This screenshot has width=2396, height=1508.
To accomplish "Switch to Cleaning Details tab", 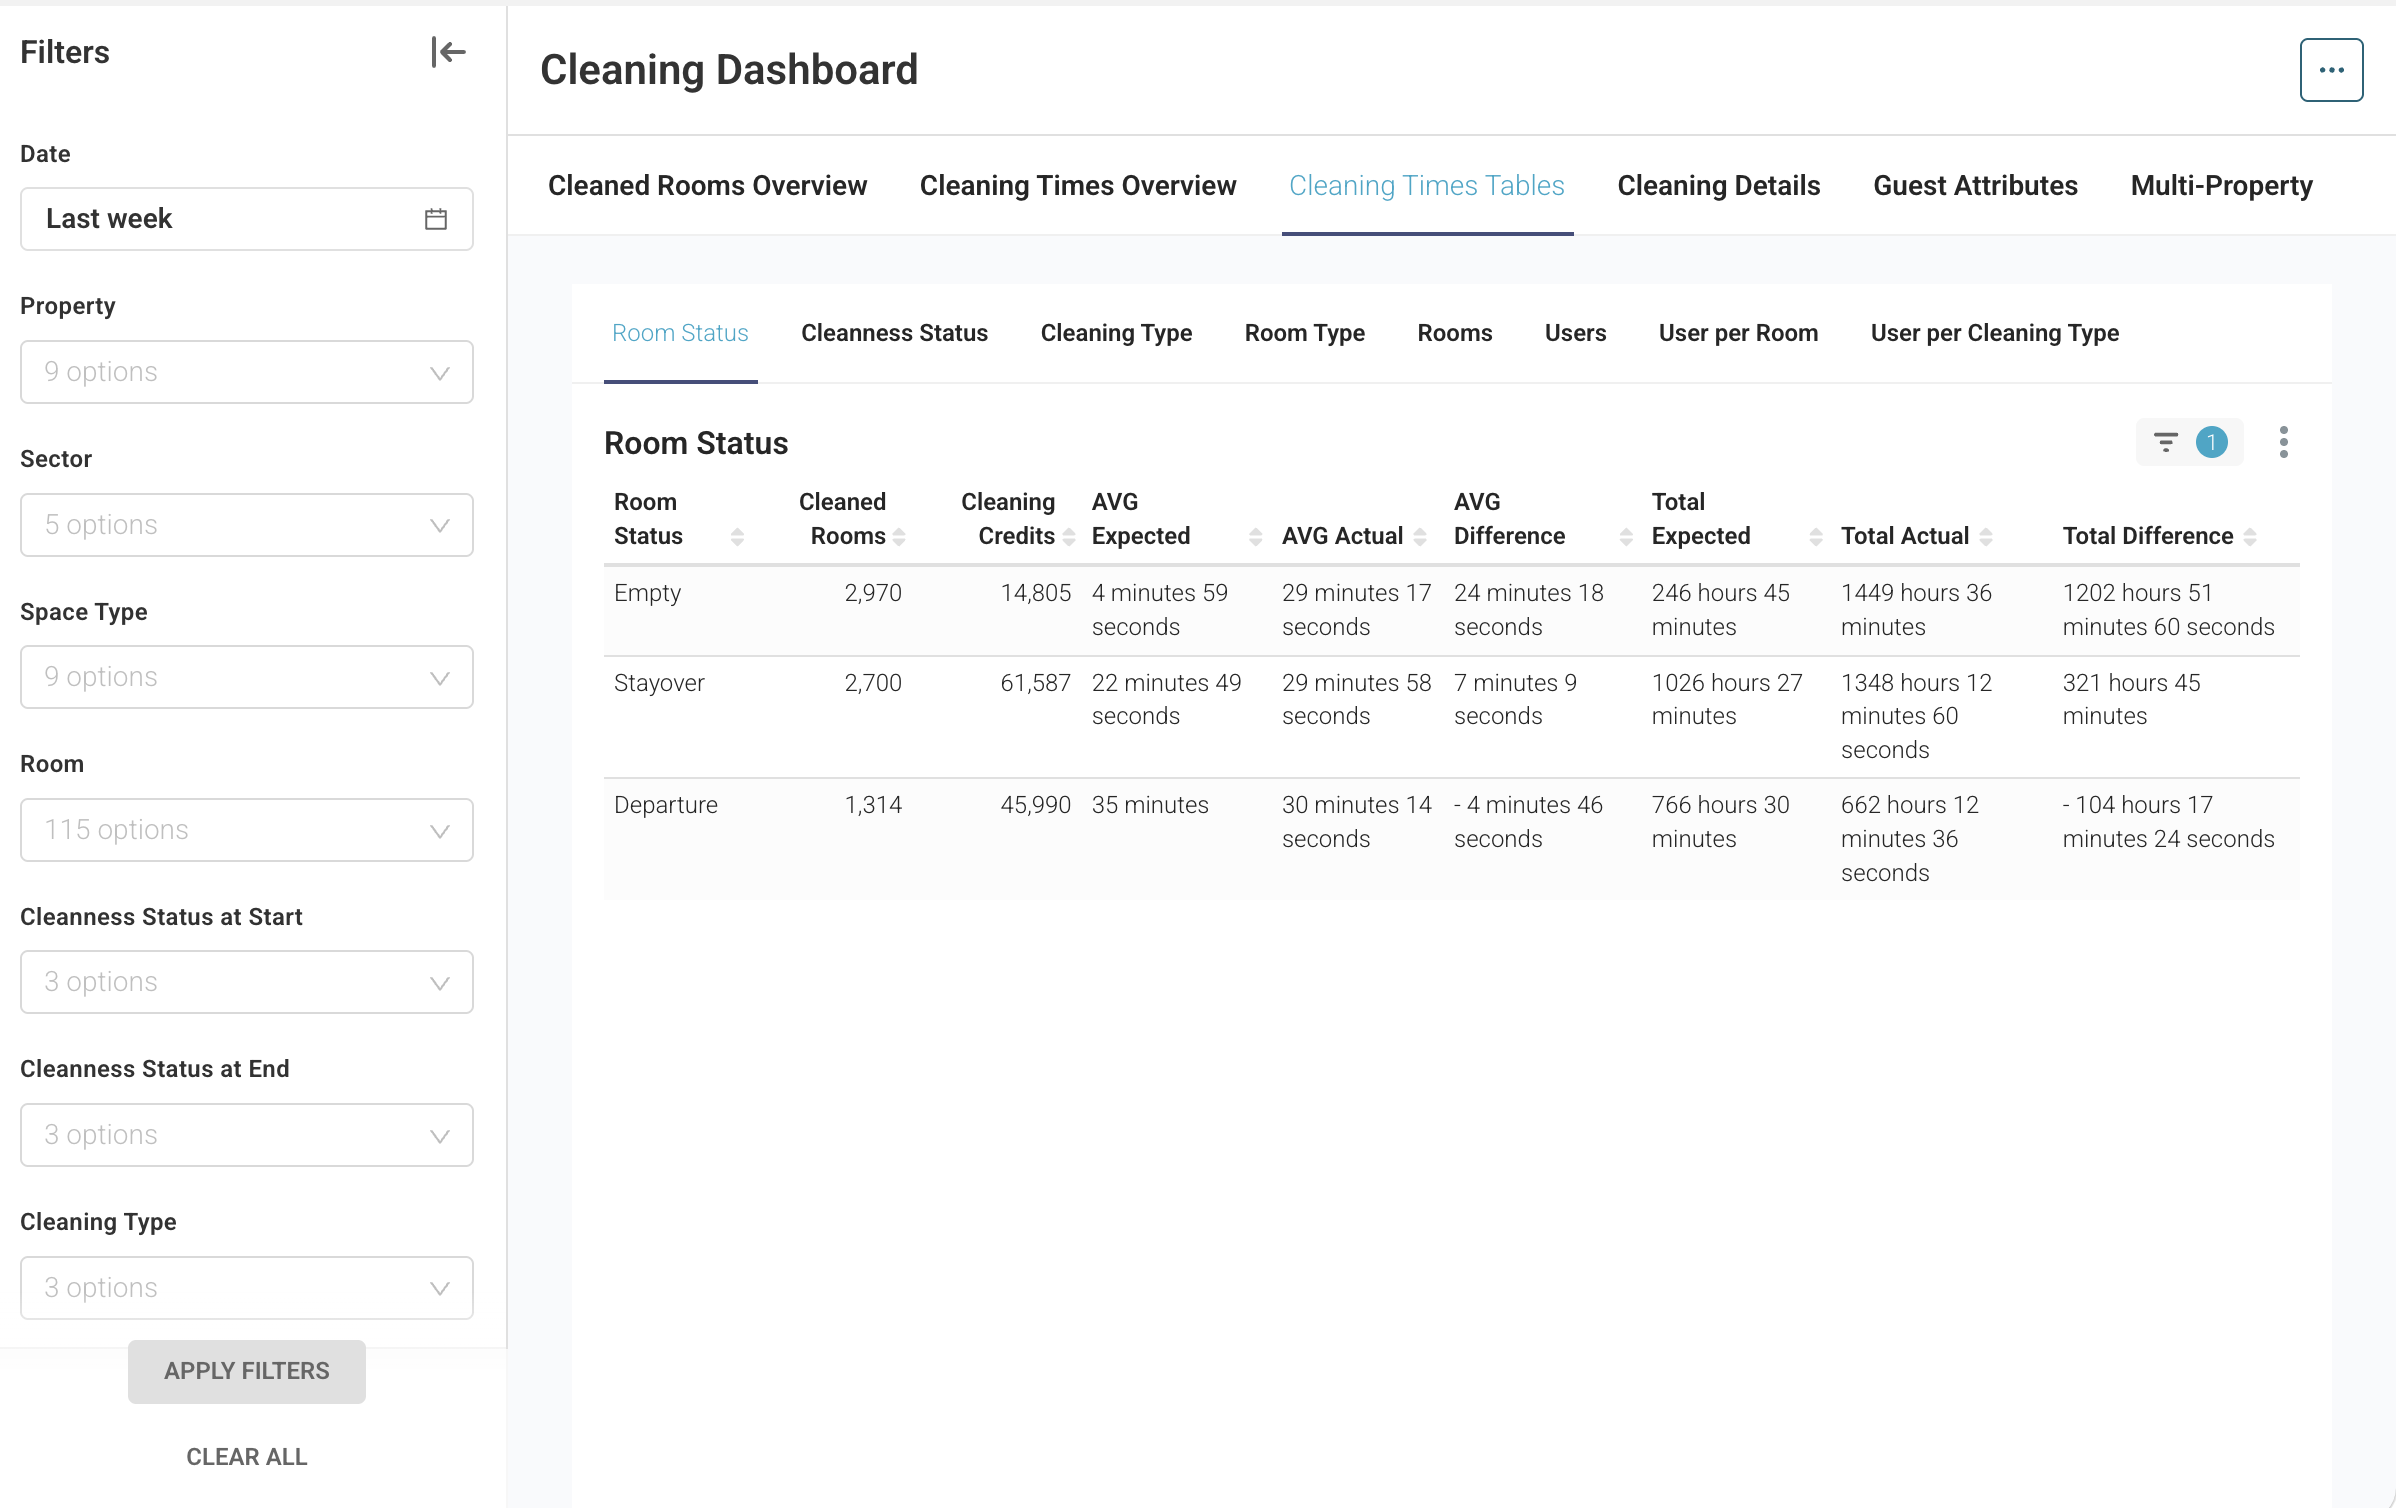I will tap(1719, 186).
